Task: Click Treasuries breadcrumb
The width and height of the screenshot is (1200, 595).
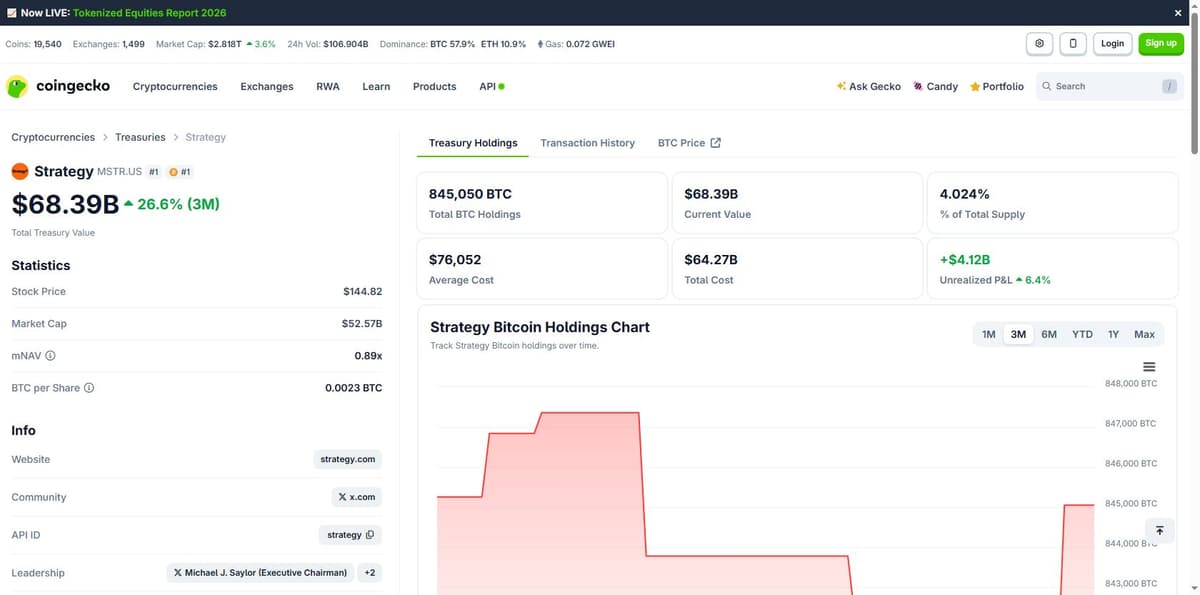Action: click(x=140, y=137)
